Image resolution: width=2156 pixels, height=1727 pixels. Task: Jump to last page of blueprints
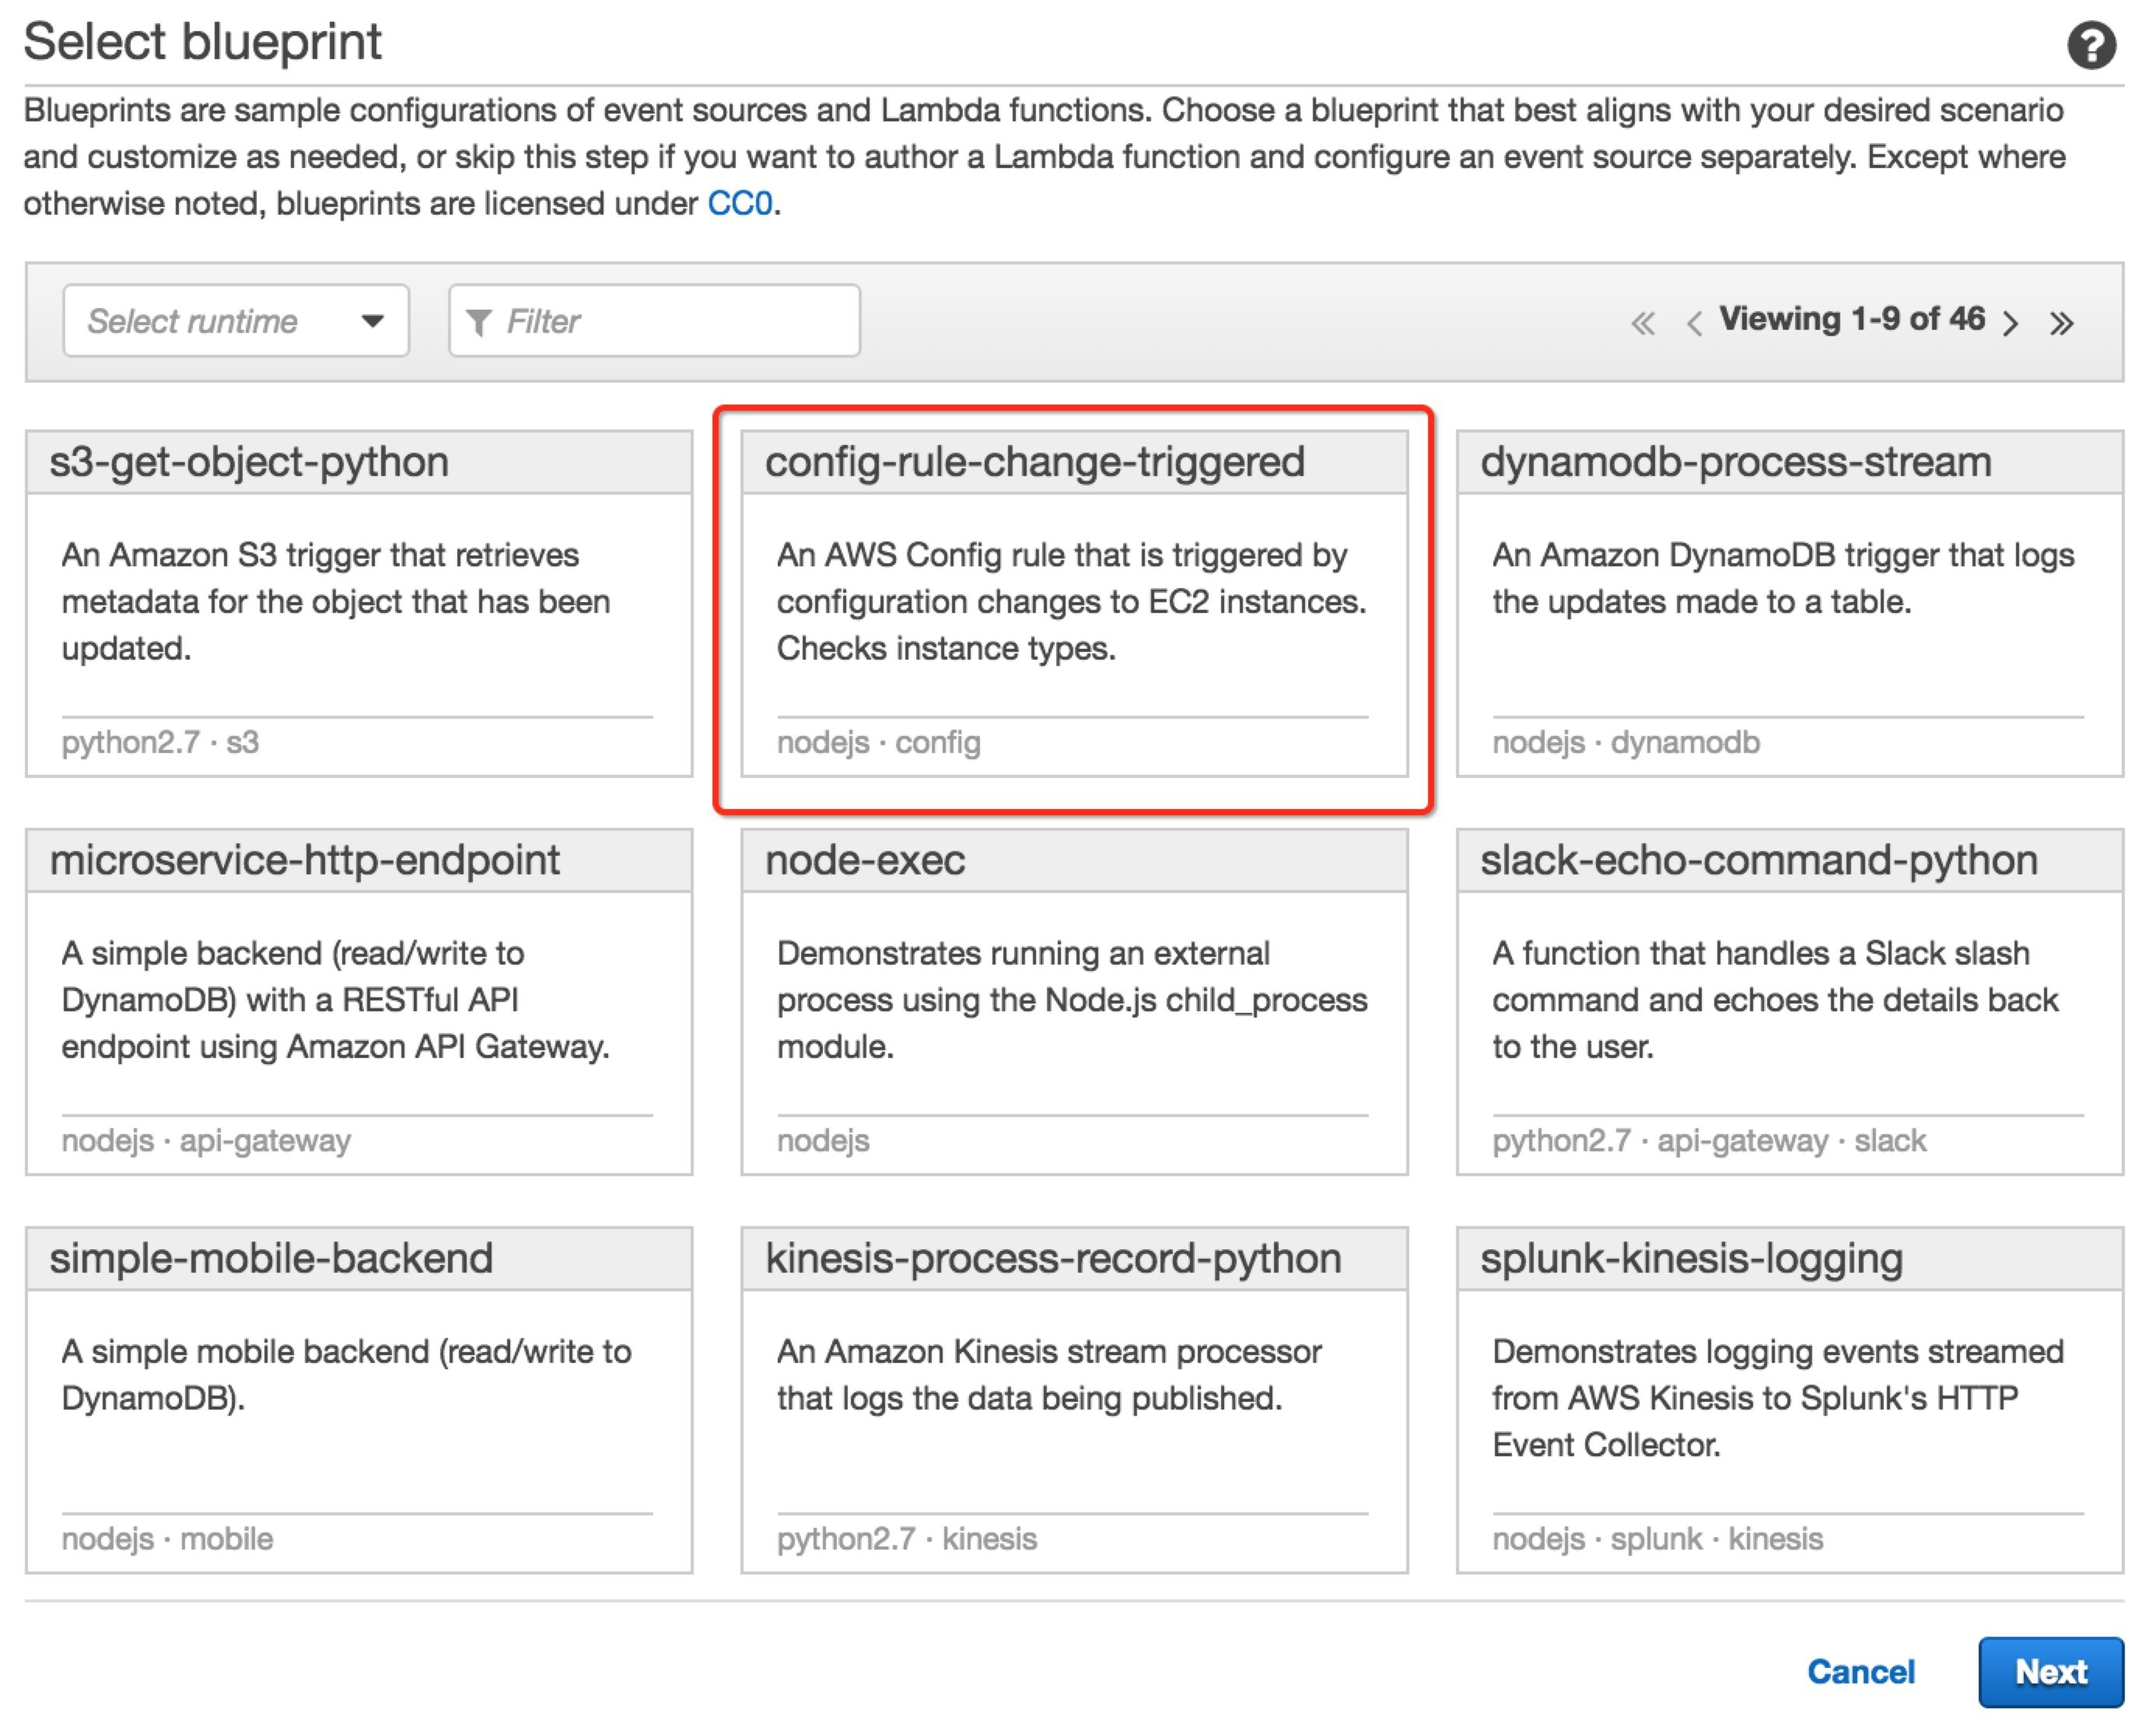[x=2061, y=323]
